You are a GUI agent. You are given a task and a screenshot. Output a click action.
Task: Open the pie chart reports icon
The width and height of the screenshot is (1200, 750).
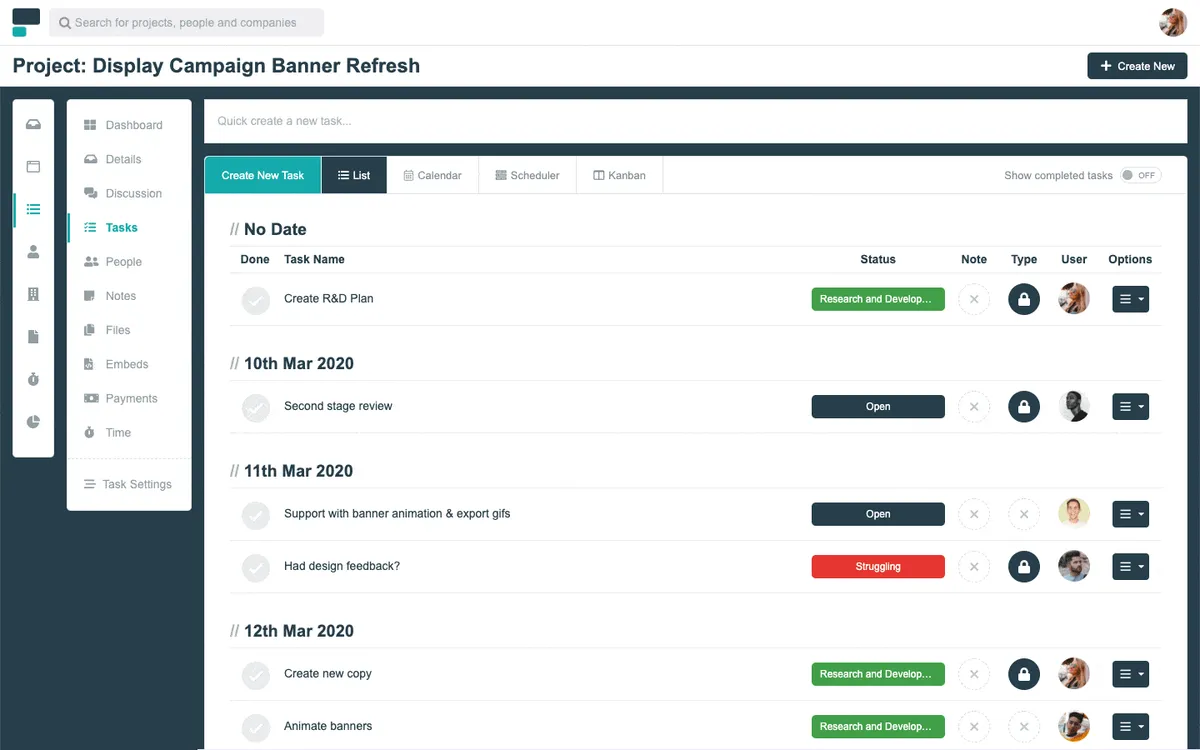[x=33, y=422]
